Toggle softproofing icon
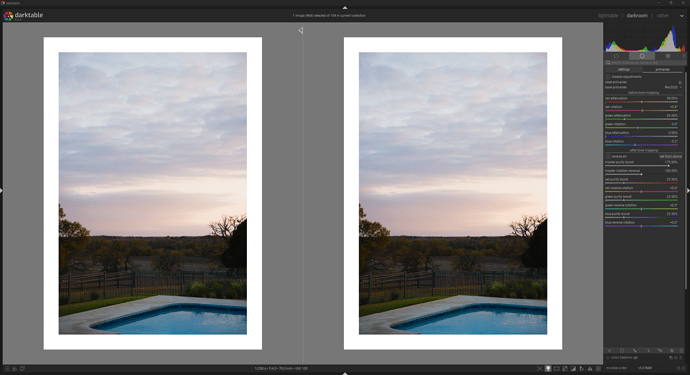The image size is (690, 375). pyautogui.click(x=582, y=368)
